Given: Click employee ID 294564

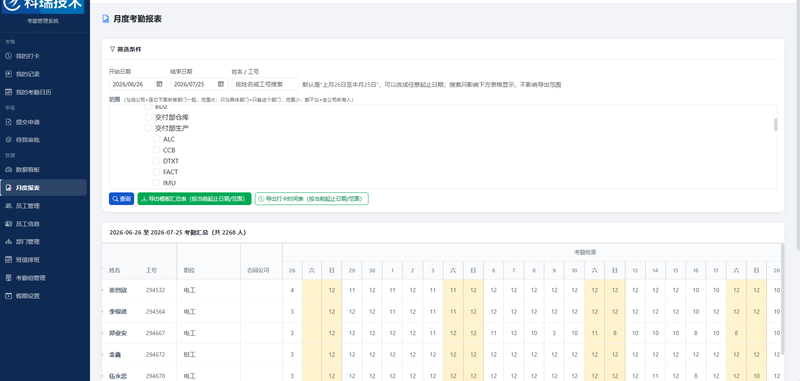Looking at the screenshot, I should click(155, 312).
